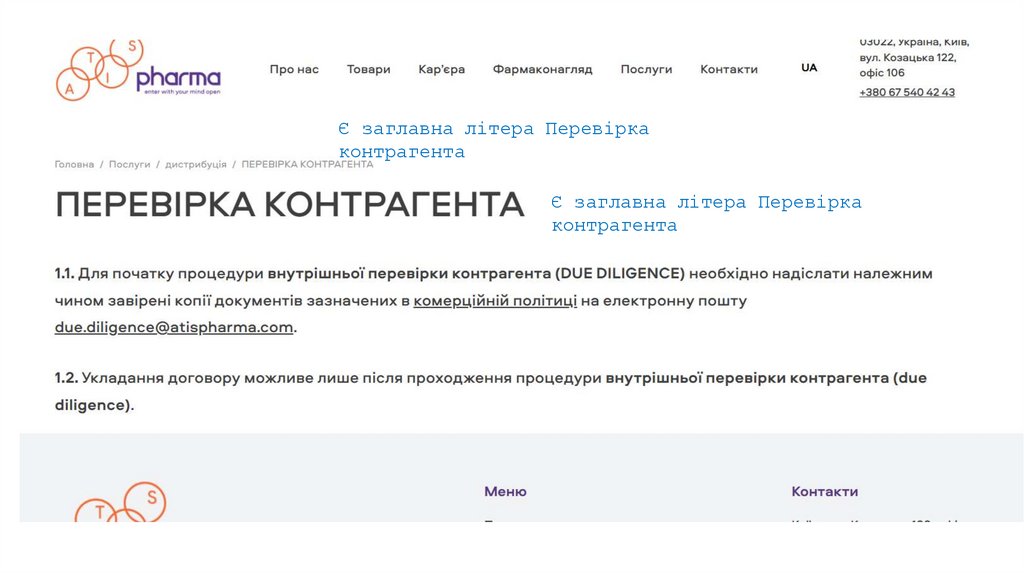Screen dimensions: 1024x574
Task: Click due.diligence@atispharma.com email link
Action: coord(174,327)
